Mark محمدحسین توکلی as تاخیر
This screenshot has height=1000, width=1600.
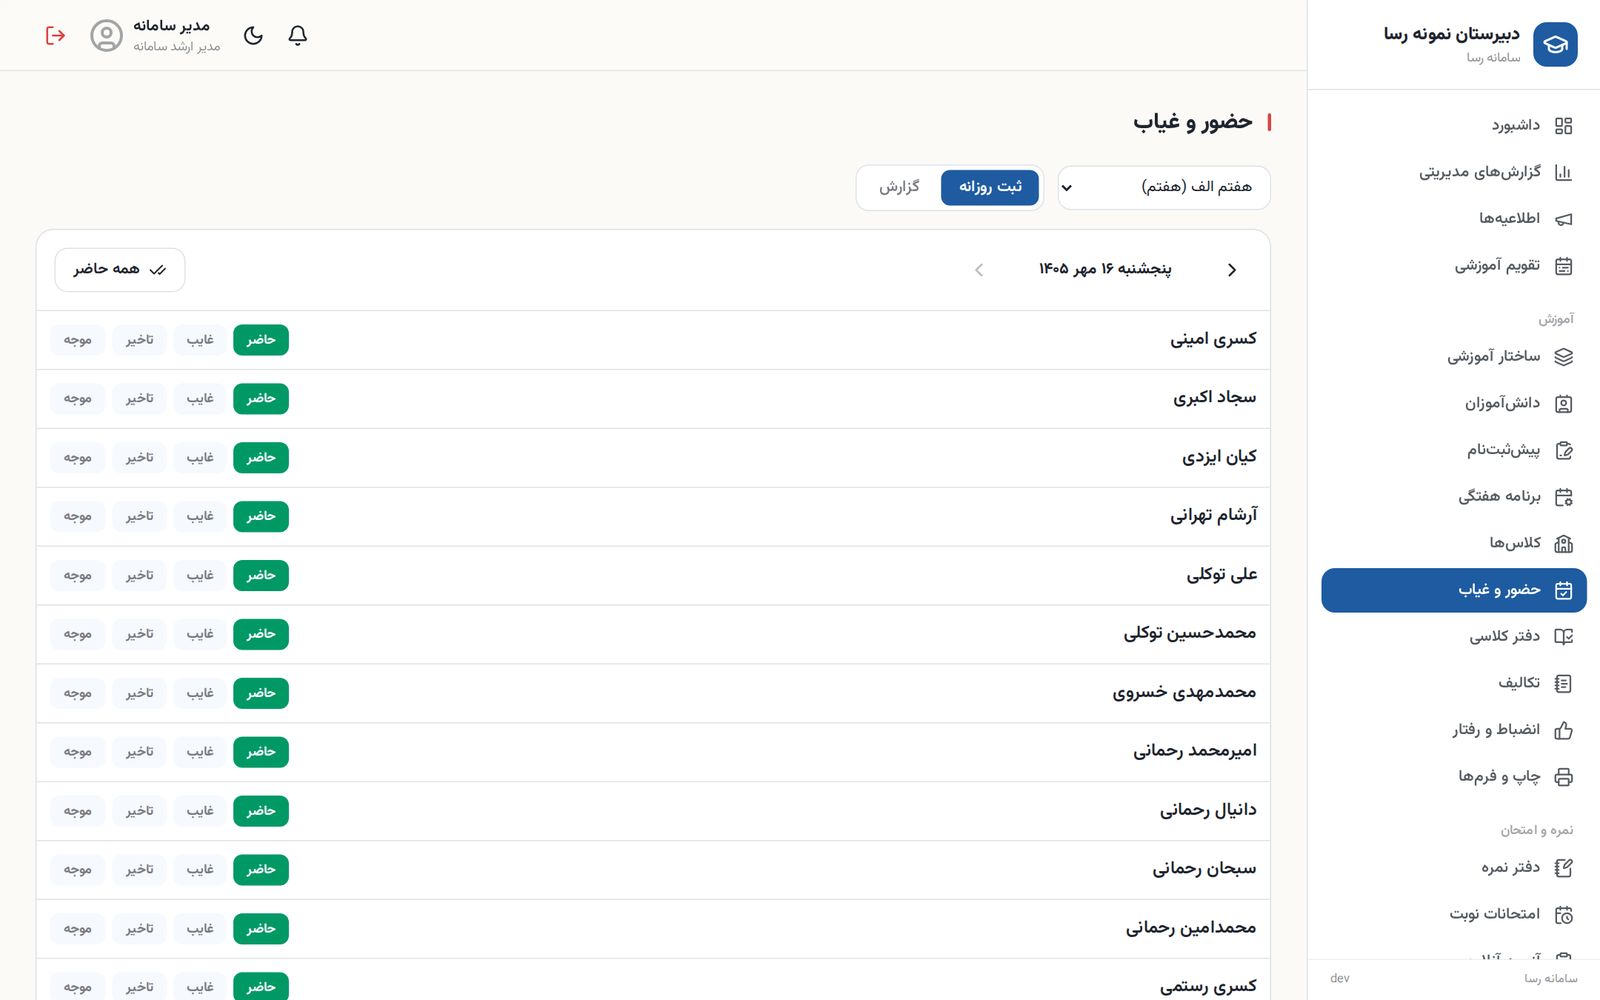[139, 634]
